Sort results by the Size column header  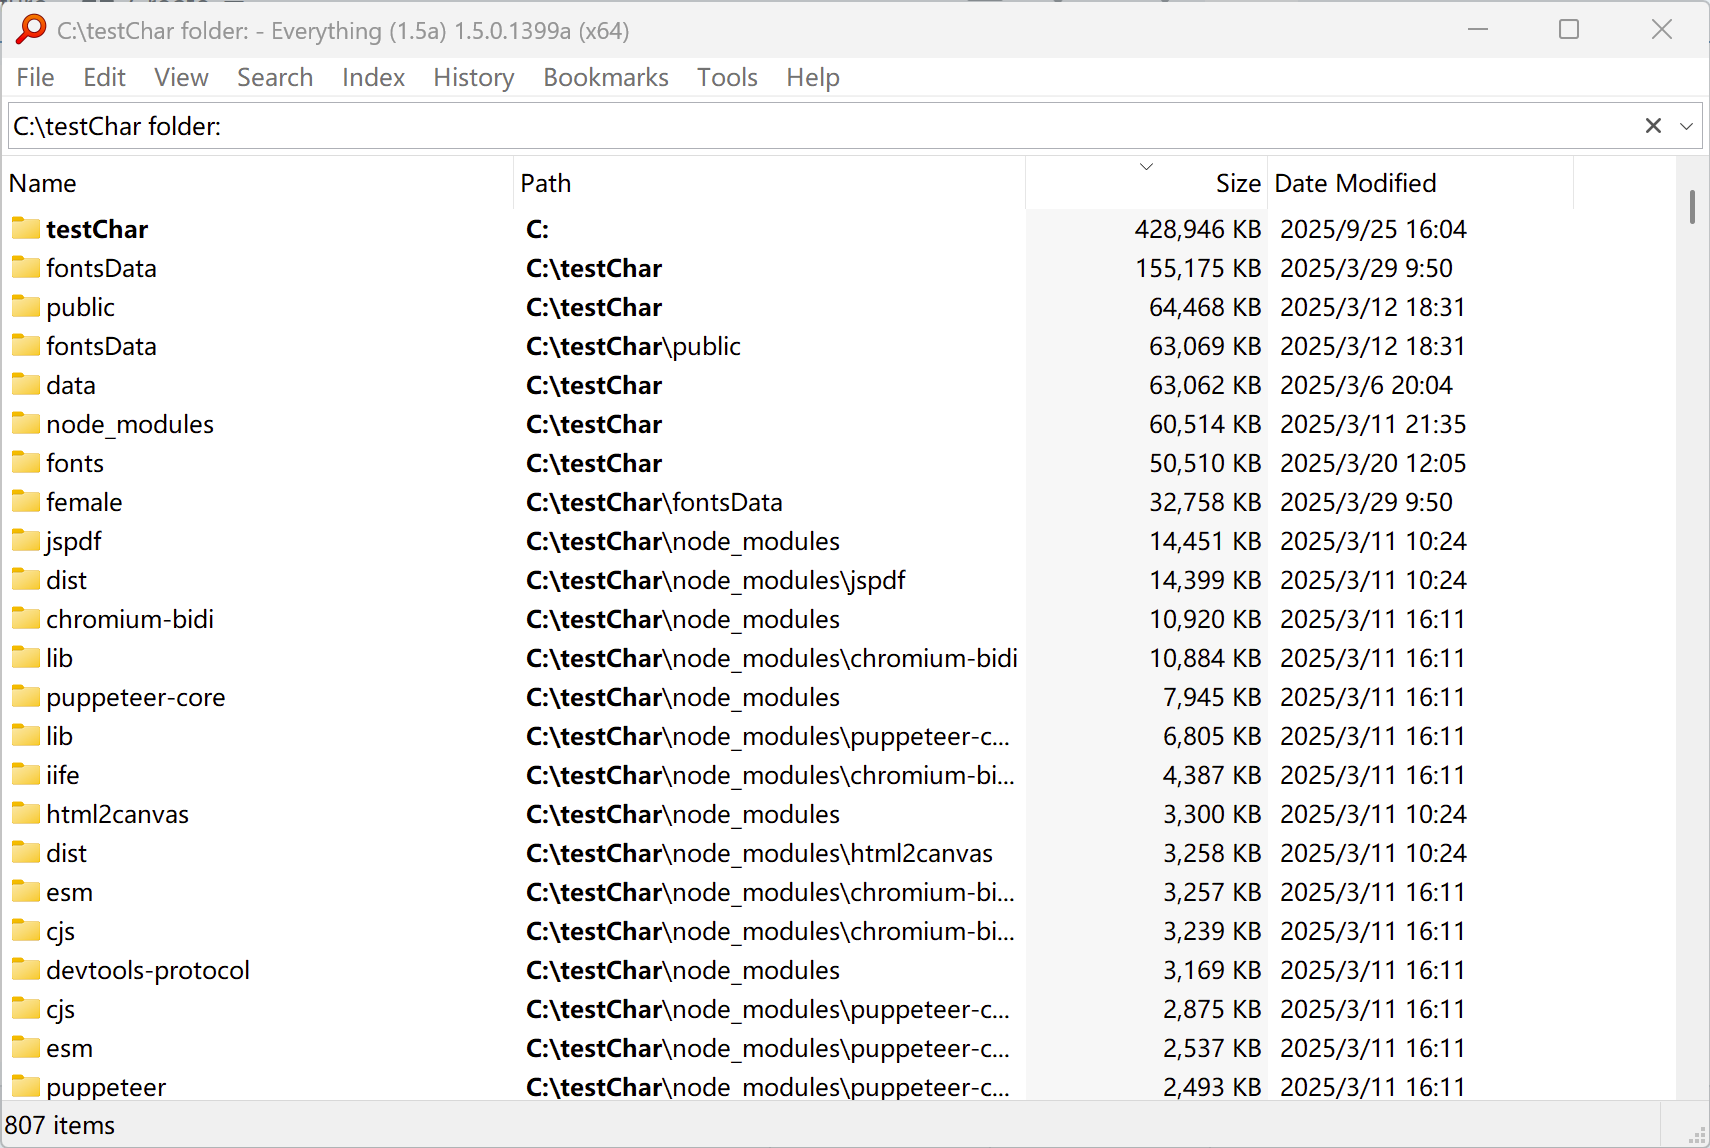pos(1147,183)
